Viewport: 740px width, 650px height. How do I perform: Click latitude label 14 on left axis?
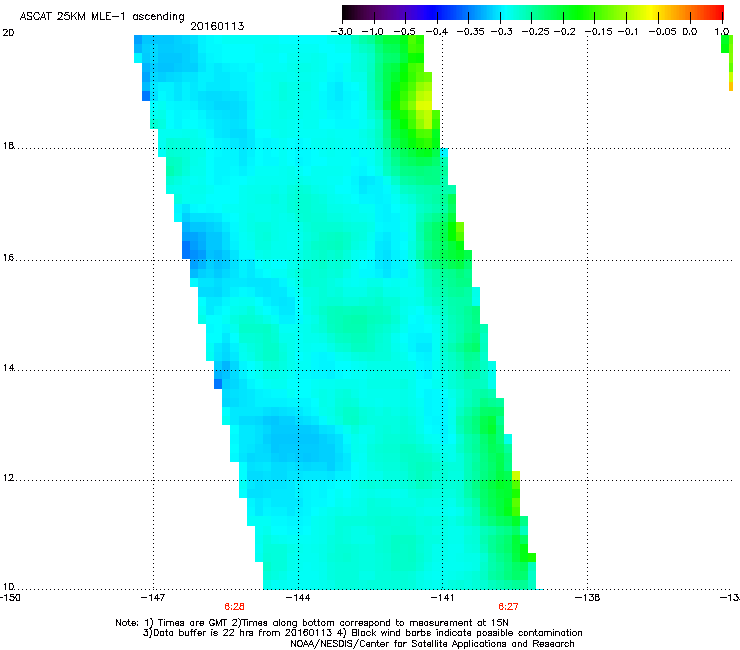pyautogui.click(x=8, y=368)
